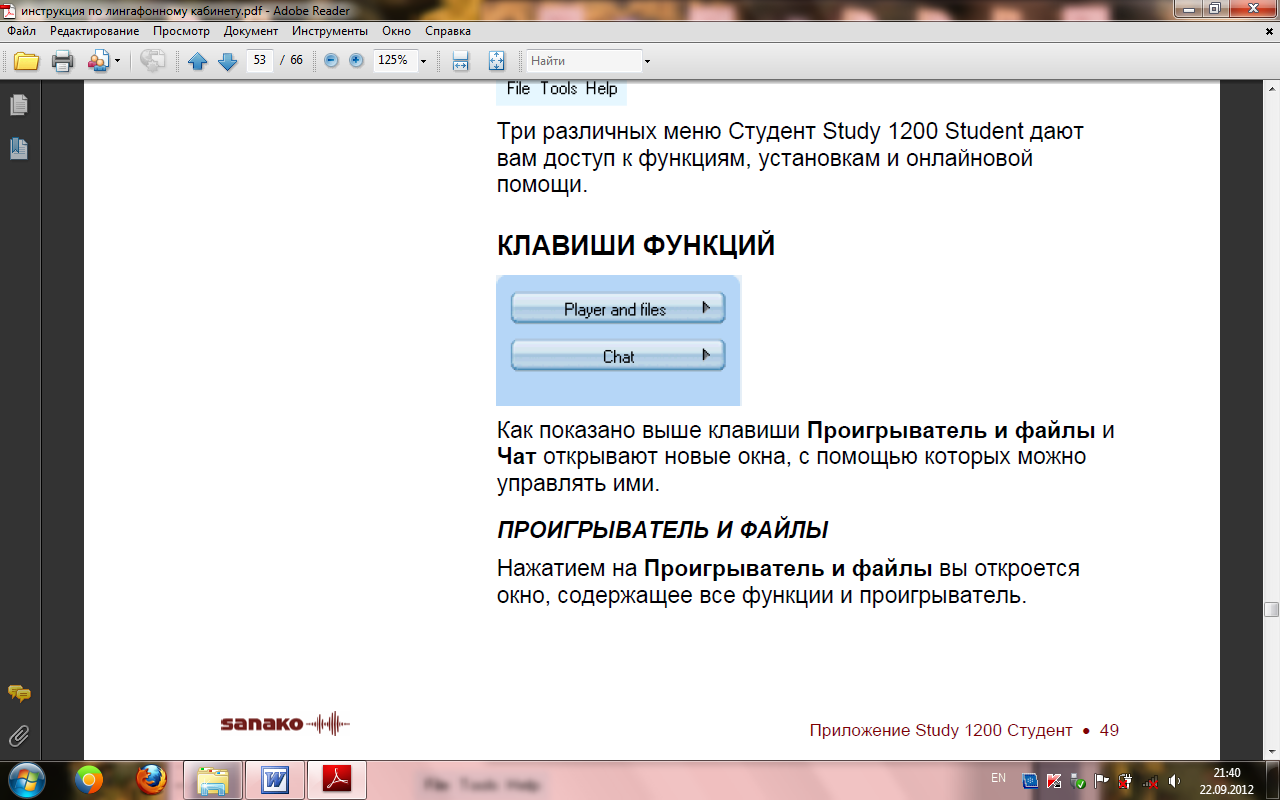Open Windows Explorer from taskbar

[213, 780]
